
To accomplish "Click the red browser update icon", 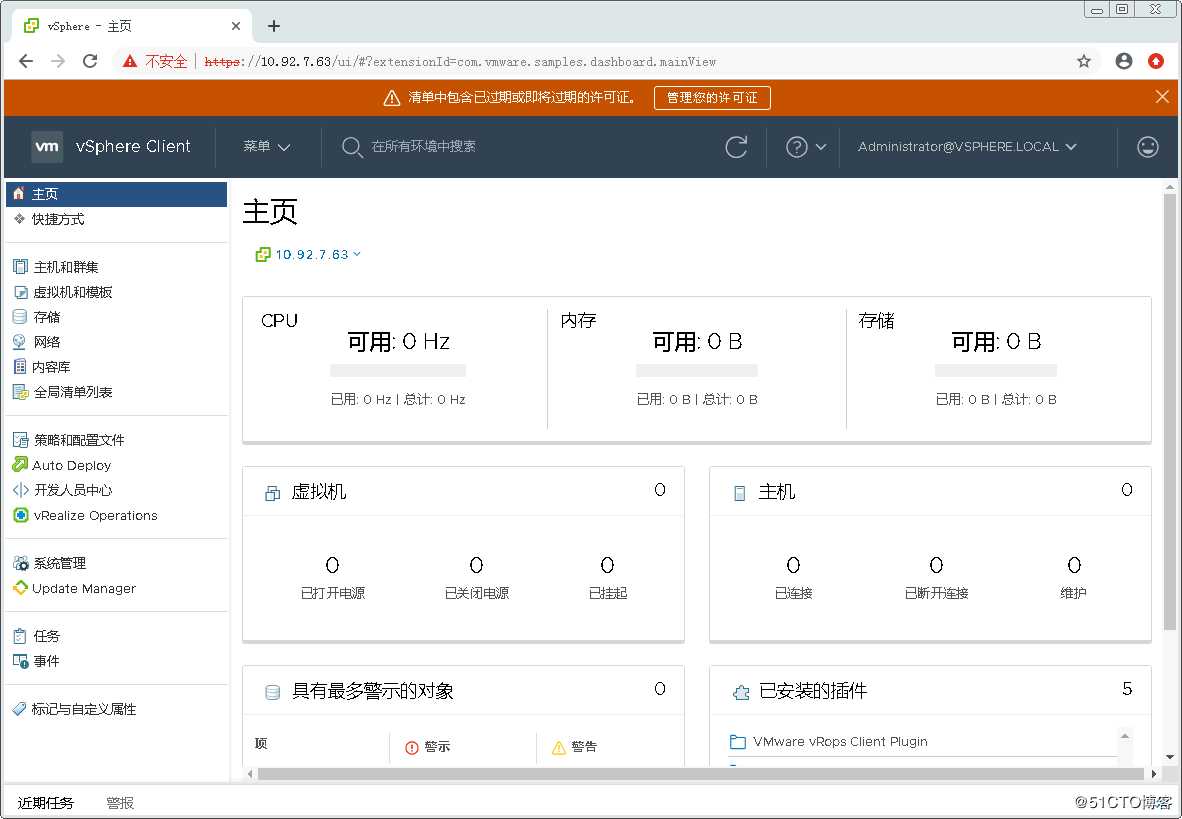I will click(x=1156, y=61).
